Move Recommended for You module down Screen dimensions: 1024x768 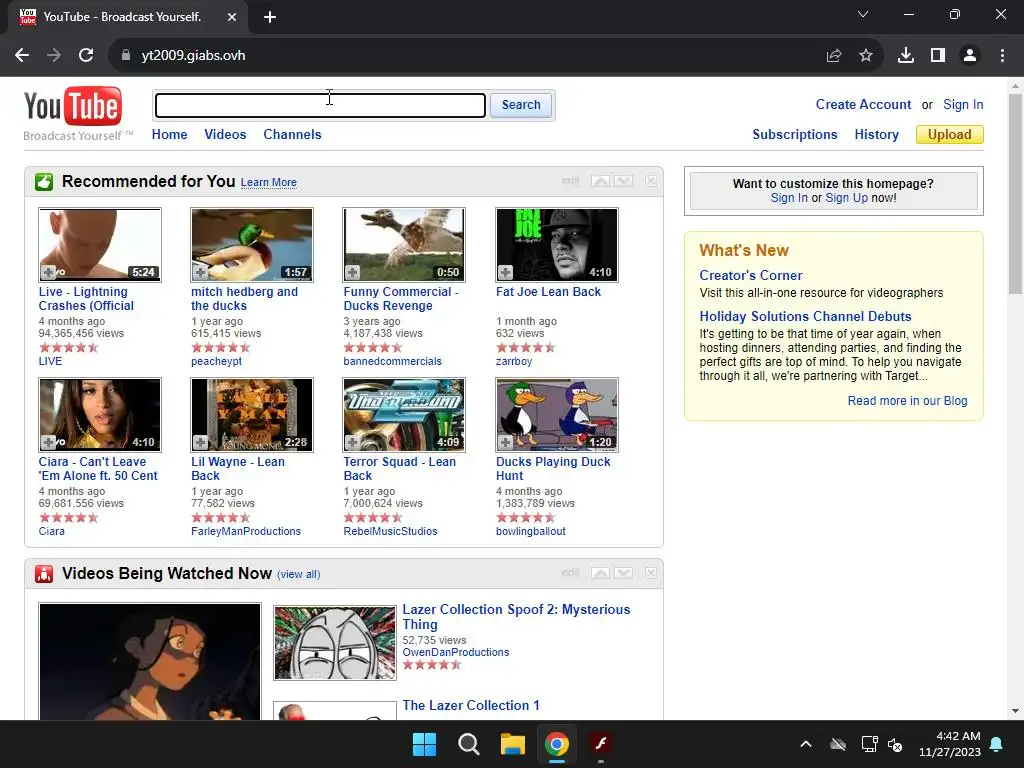click(x=624, y=181)
